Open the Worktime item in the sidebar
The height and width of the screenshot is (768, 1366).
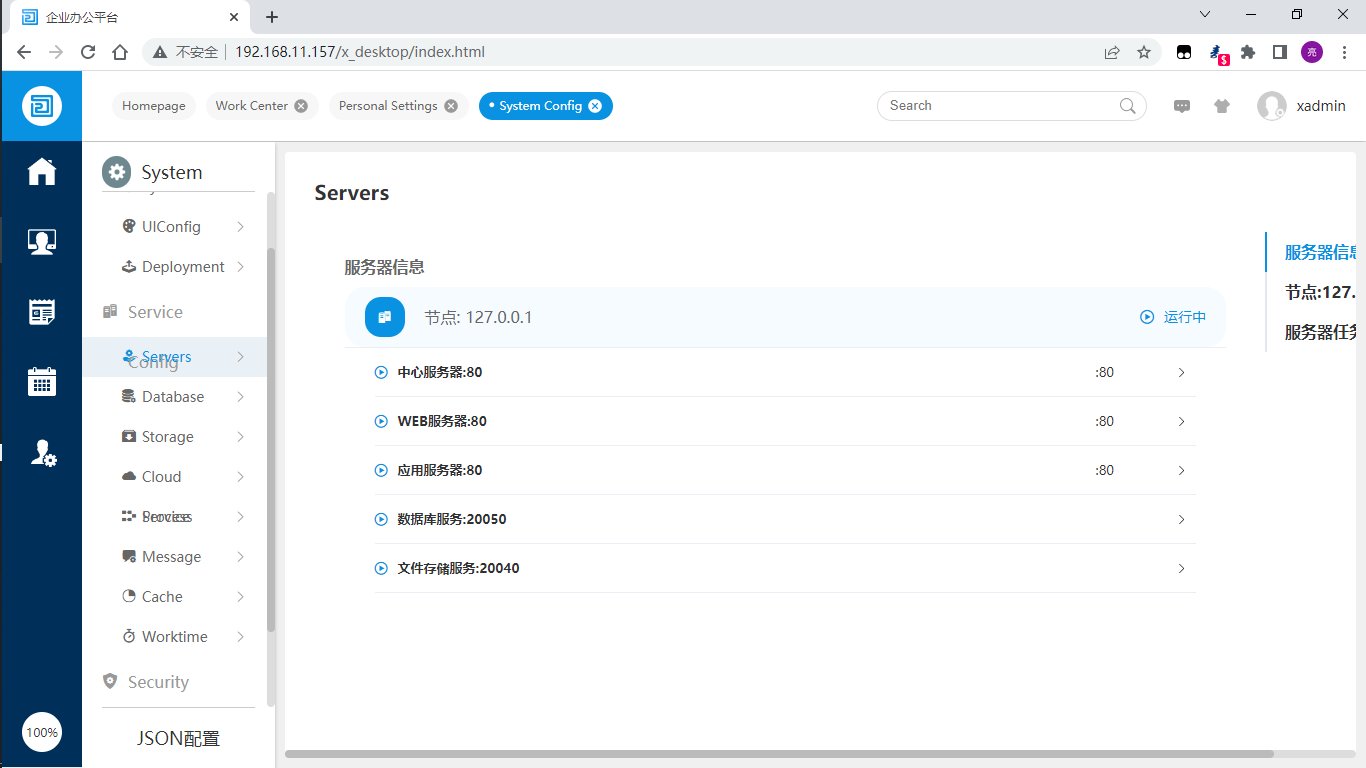174,637
